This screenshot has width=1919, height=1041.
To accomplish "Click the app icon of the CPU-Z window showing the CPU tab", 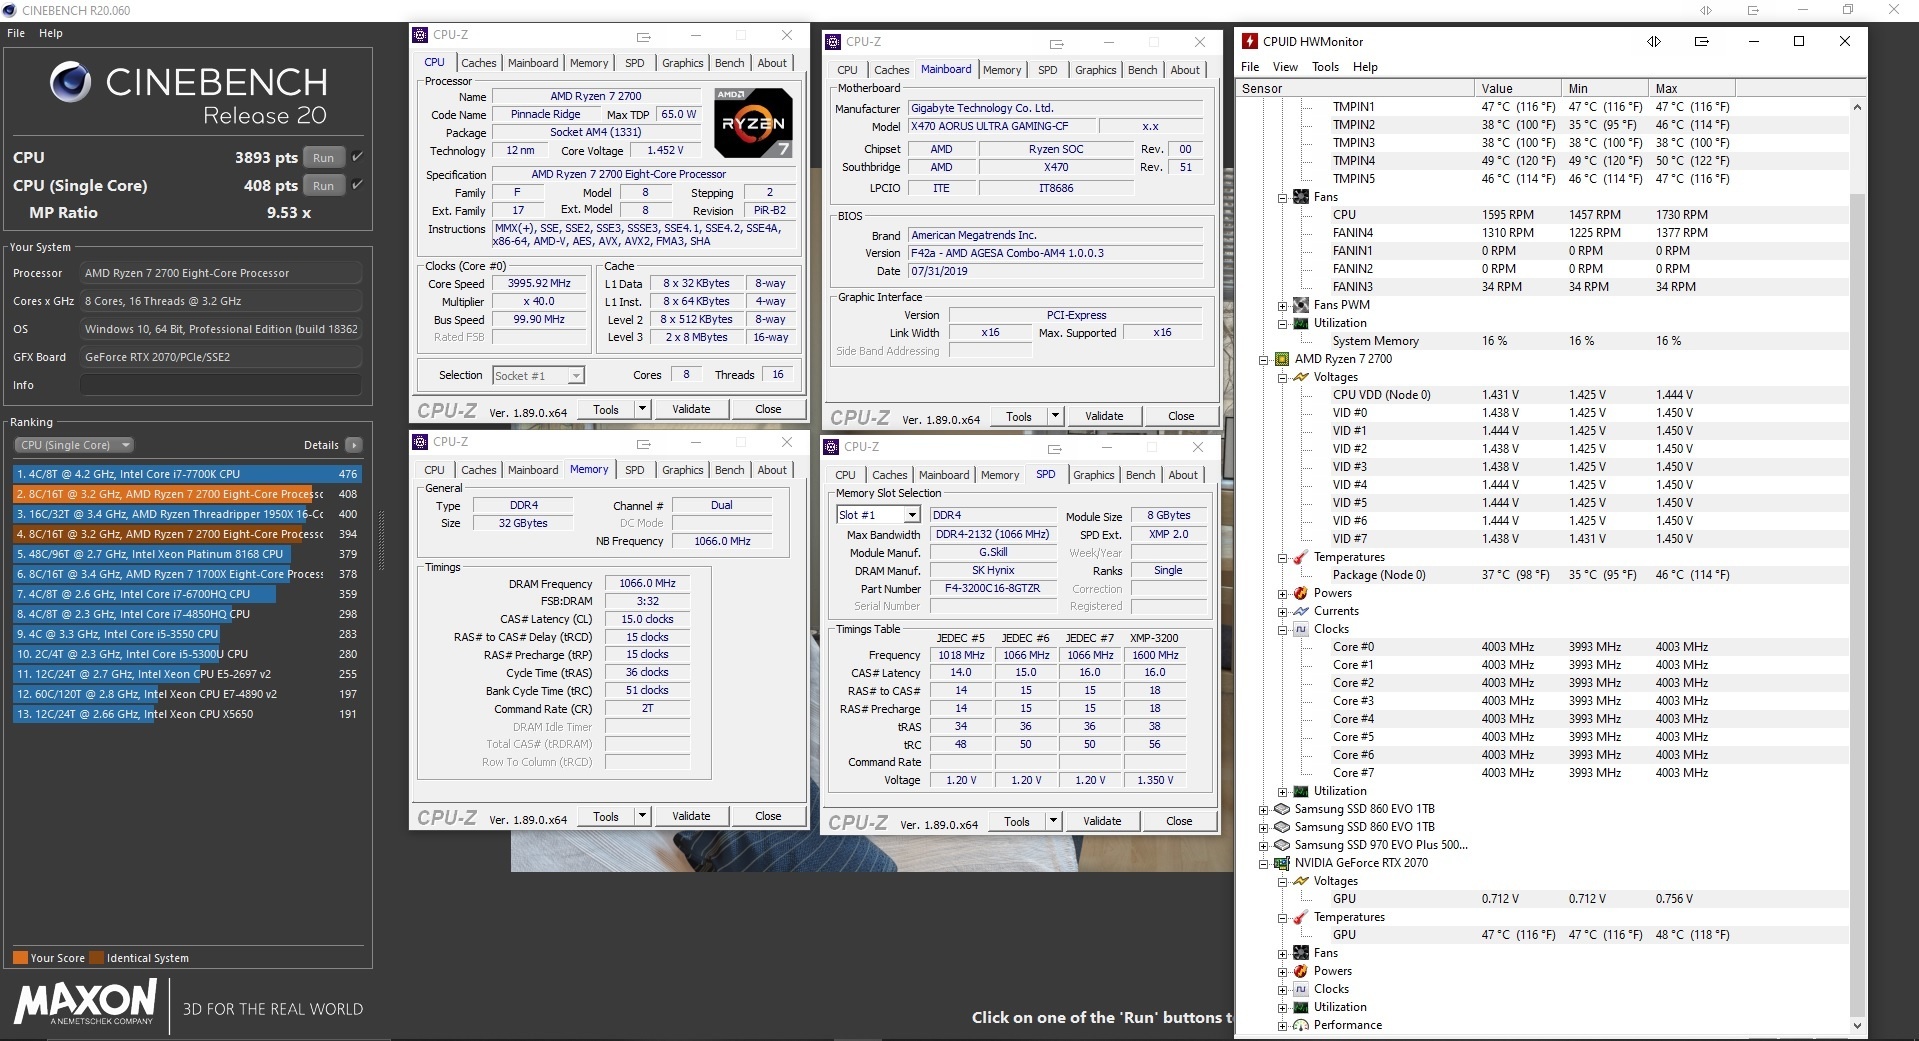I will pos(421,35).
